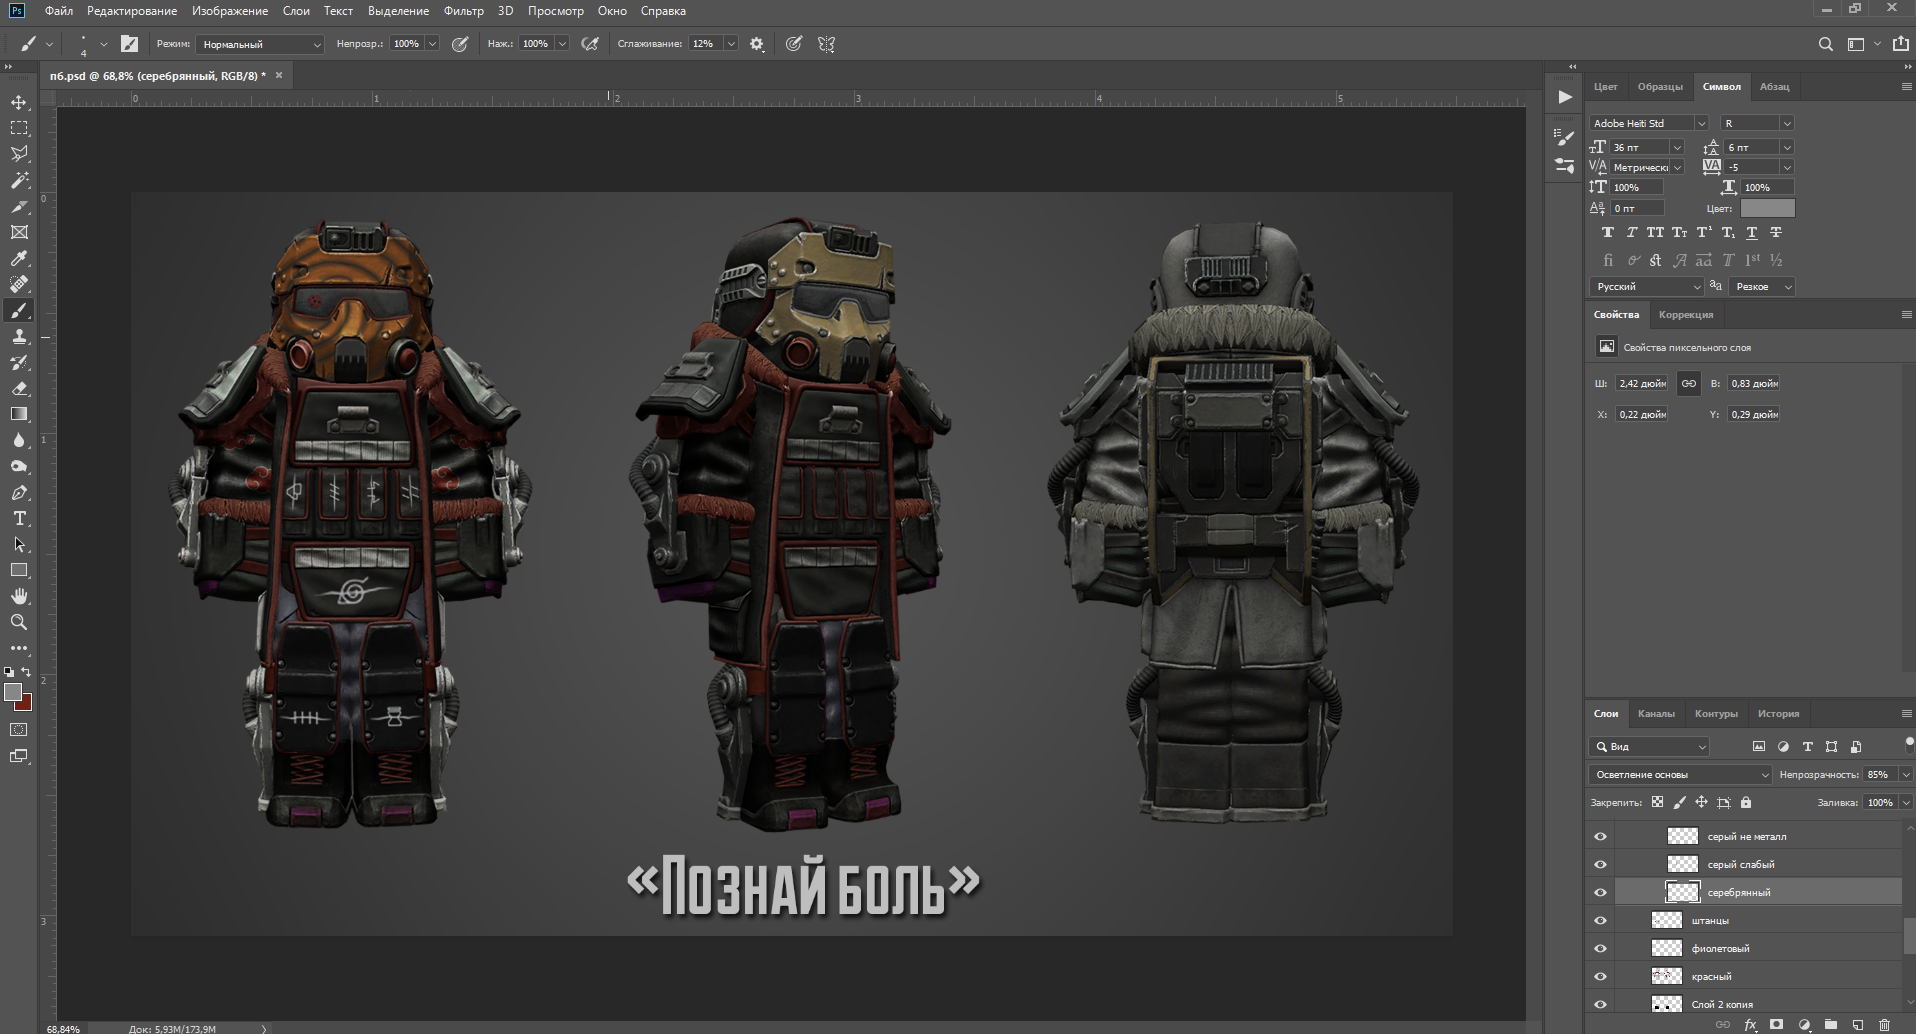
Task: Select the Path Selection arrow tool
Action: point(19,544)
